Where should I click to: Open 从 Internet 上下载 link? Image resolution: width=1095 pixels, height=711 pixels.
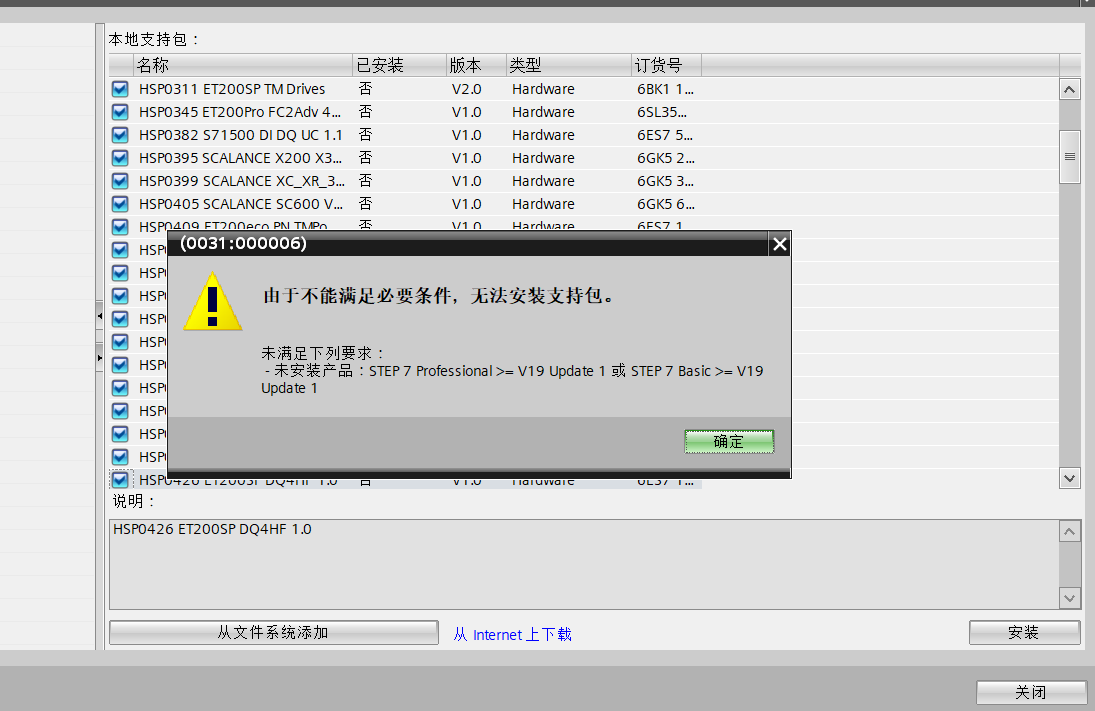(x=513, y=634)
